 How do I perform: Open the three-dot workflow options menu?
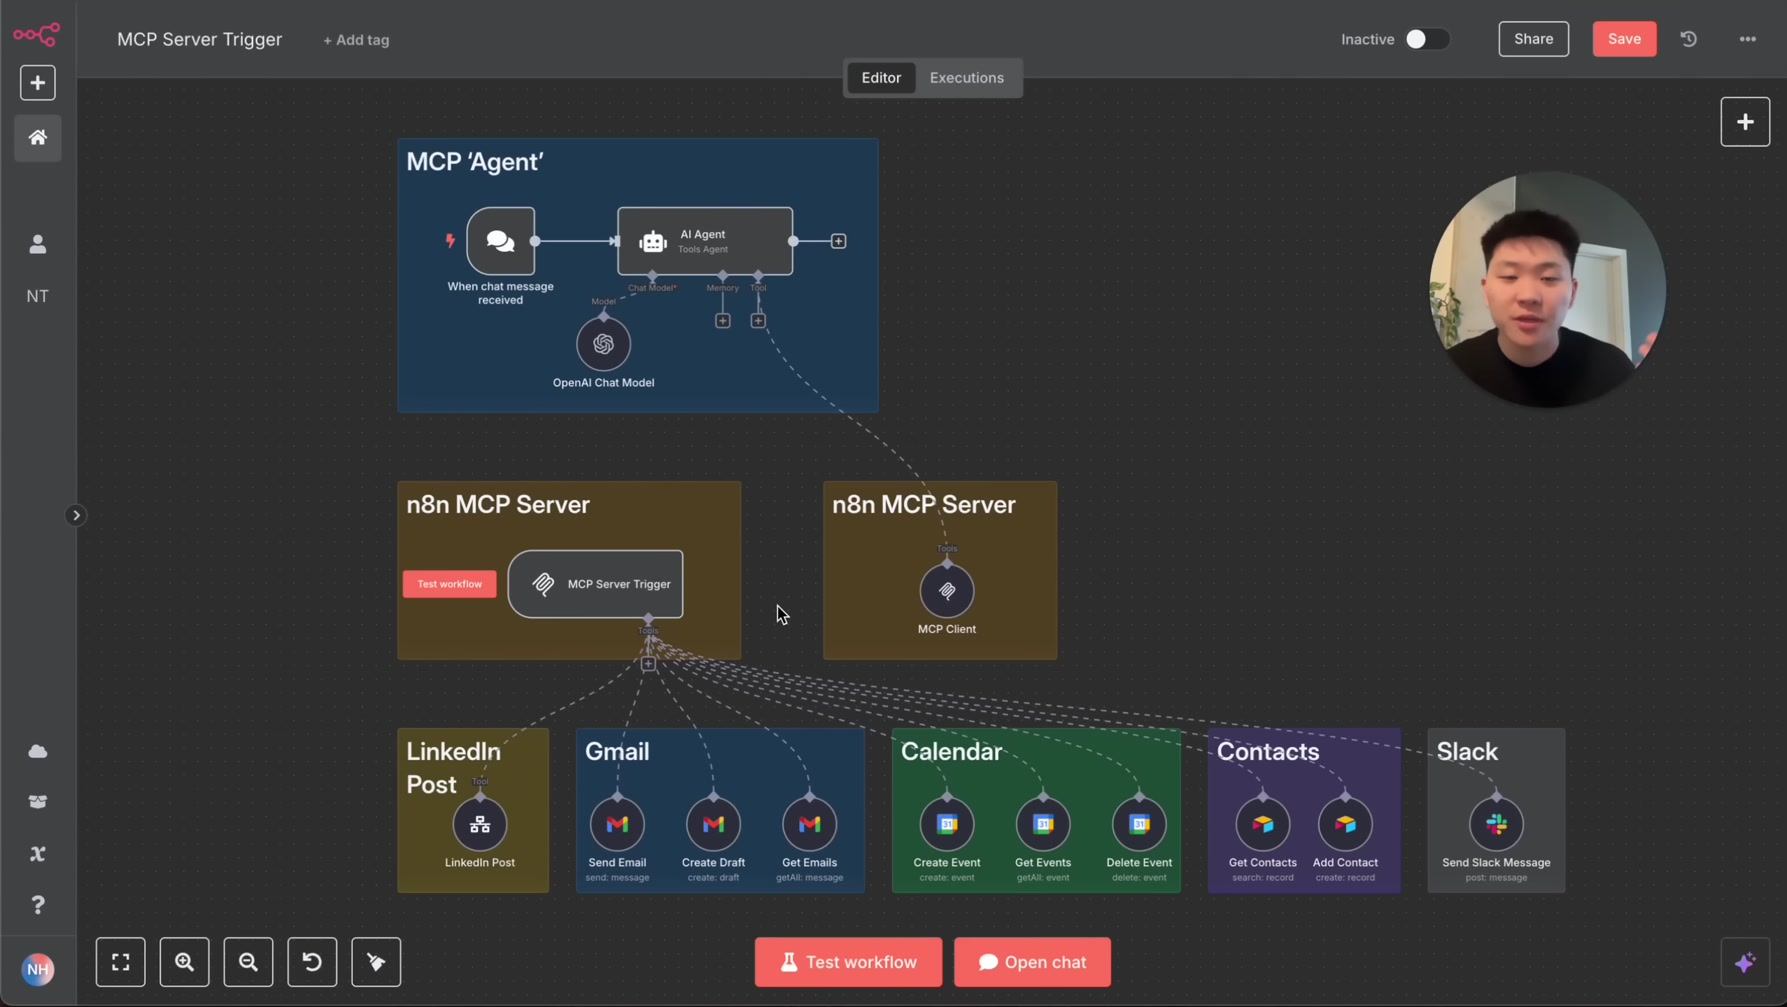coord(1748,39)
